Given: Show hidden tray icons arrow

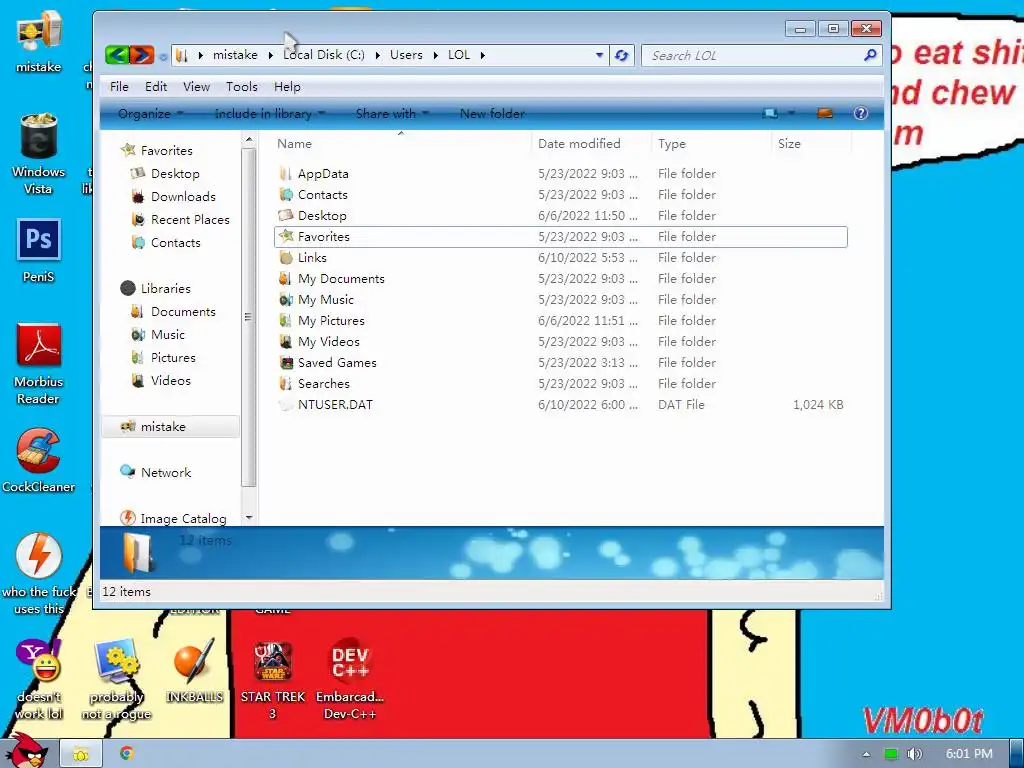Looking at the screenshot, I should (866, 754).
